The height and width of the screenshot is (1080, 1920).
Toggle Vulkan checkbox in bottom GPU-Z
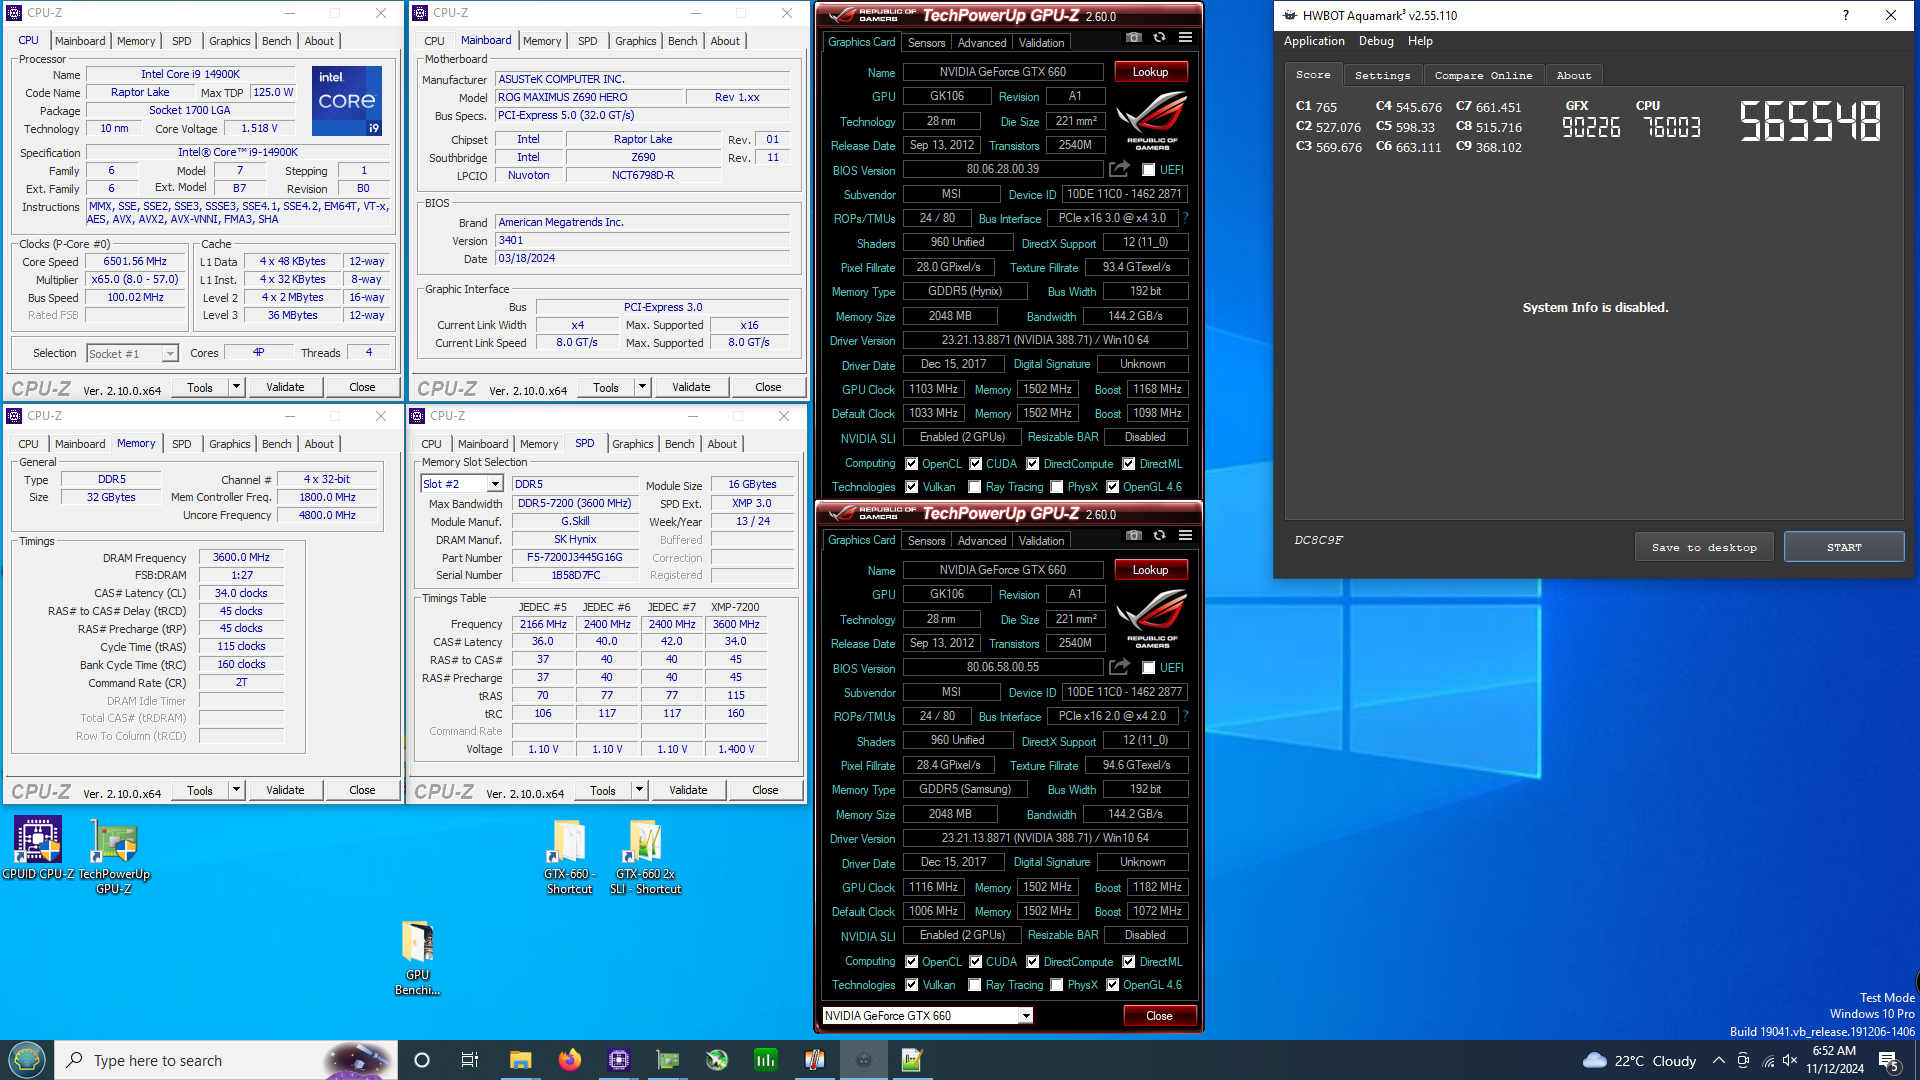pyautogui.click(x=911, y=985)
